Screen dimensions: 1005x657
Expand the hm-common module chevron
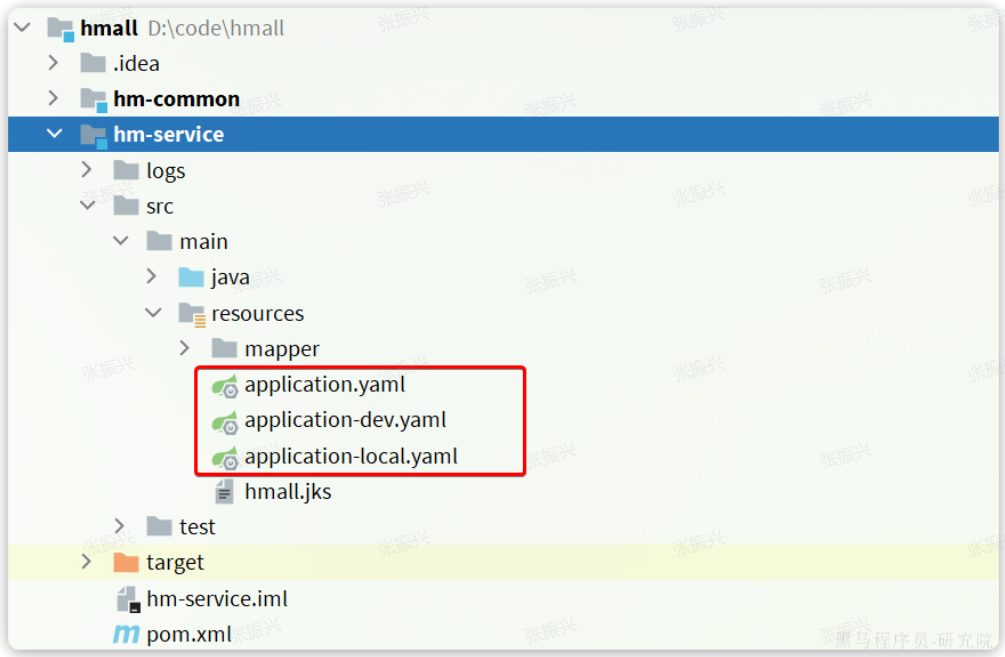[54, 98]
